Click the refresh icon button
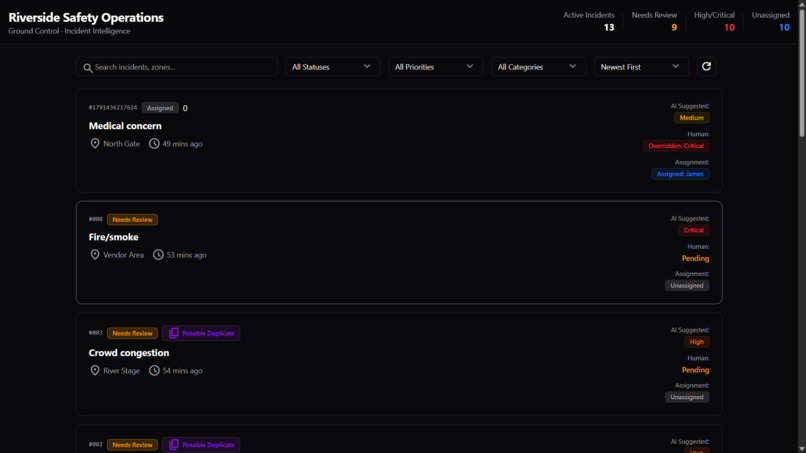806x453 pixels. click(x=706, y=66)
